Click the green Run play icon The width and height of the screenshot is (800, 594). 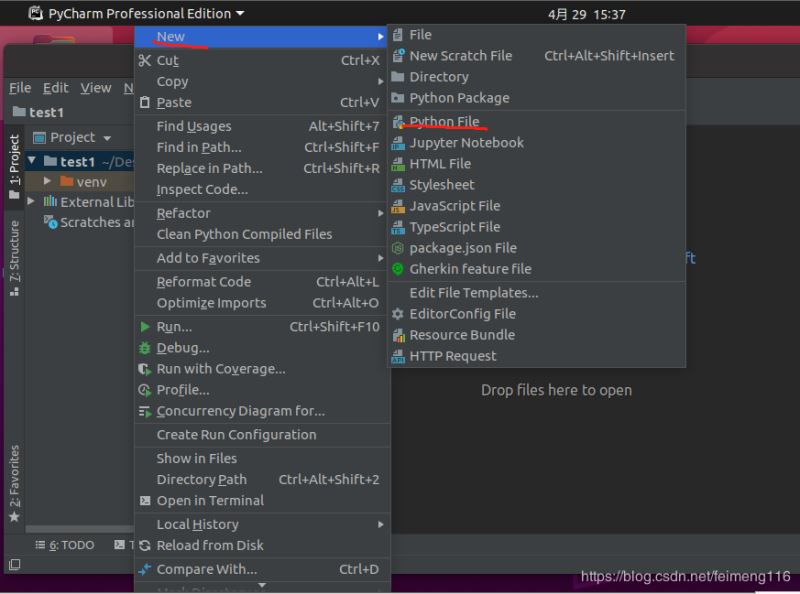tap(145, 327)
